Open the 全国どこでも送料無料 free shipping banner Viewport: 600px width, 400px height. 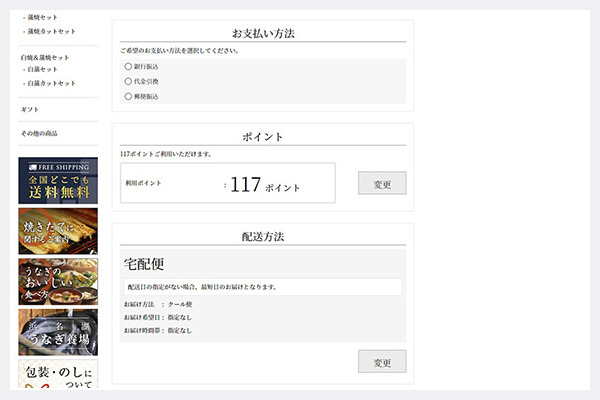coord(58,181)
